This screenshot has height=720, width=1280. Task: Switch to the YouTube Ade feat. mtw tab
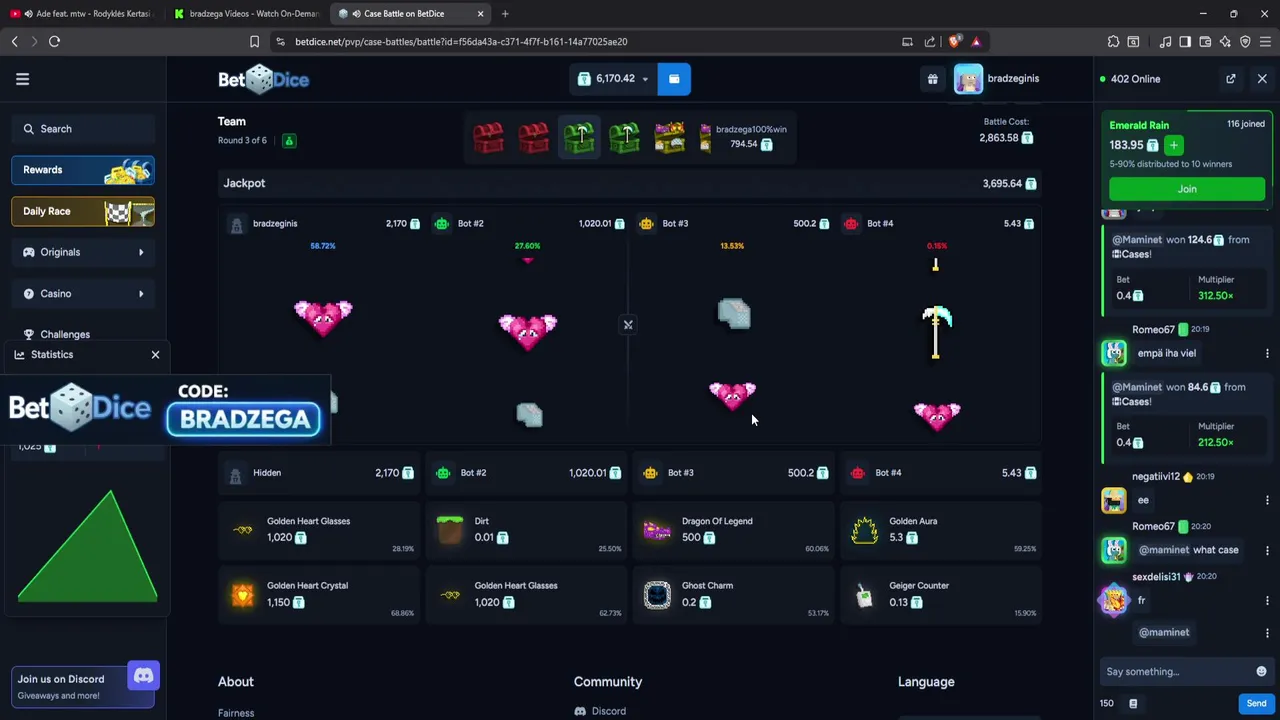(82, 14)
